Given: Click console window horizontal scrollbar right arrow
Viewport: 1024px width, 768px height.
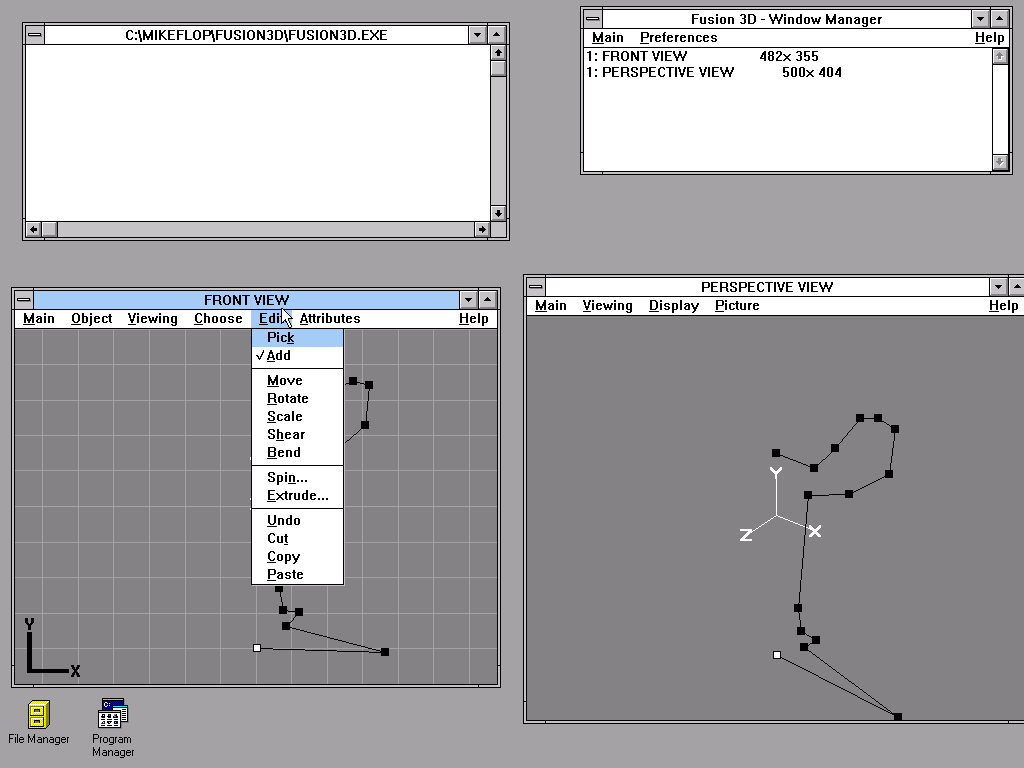Looking at the screenshot, I should tap(482, 230).
